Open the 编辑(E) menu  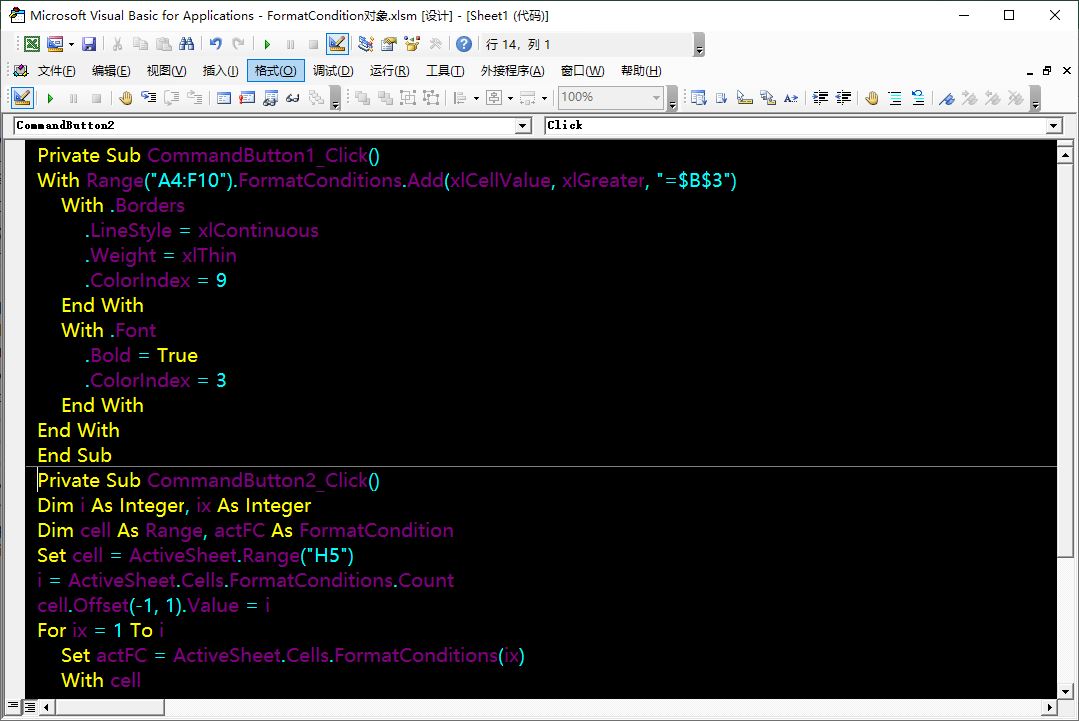pos(111,71)
